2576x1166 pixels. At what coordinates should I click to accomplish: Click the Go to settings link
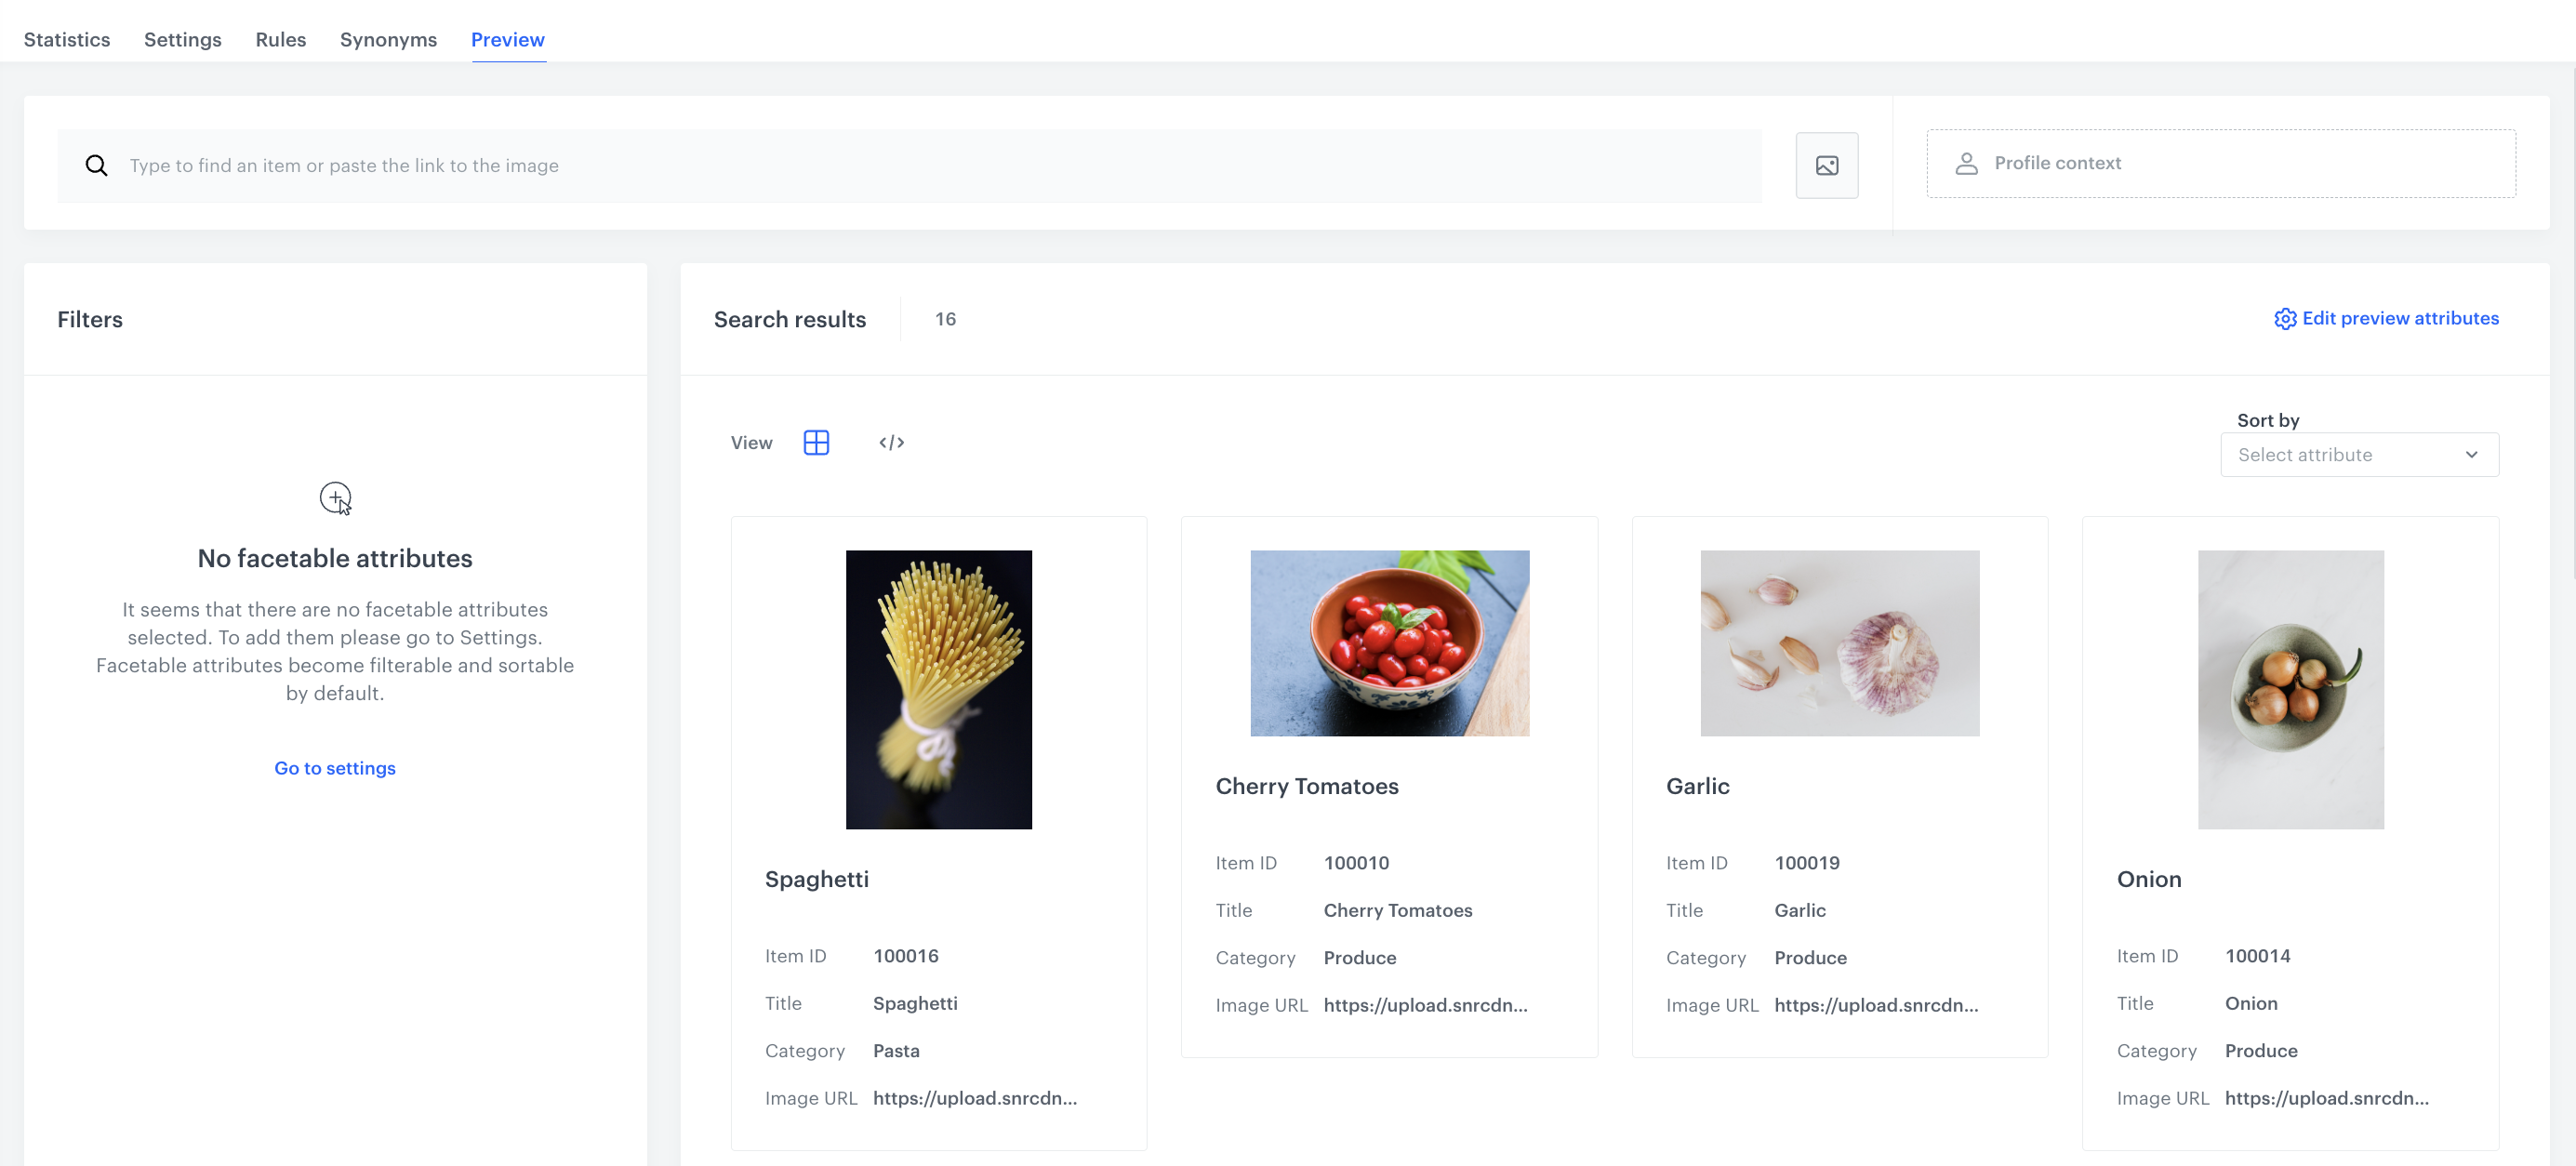tap(335, 768)
